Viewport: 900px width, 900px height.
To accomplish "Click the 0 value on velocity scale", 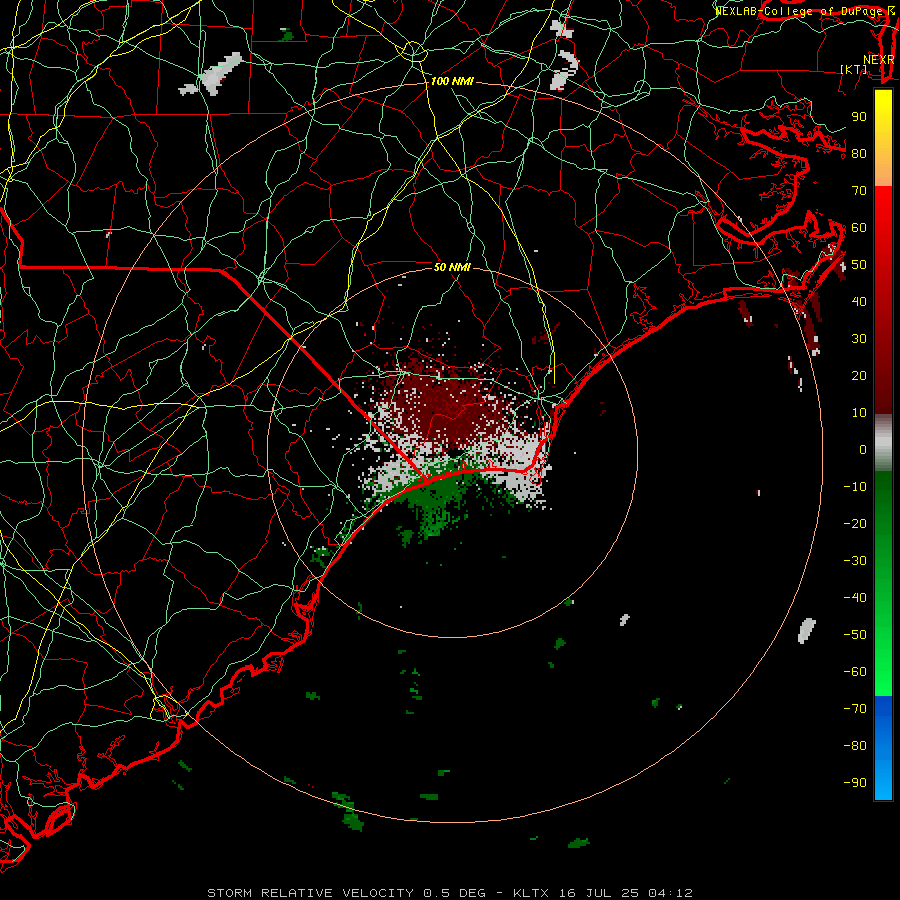I will tap(863, 450).
